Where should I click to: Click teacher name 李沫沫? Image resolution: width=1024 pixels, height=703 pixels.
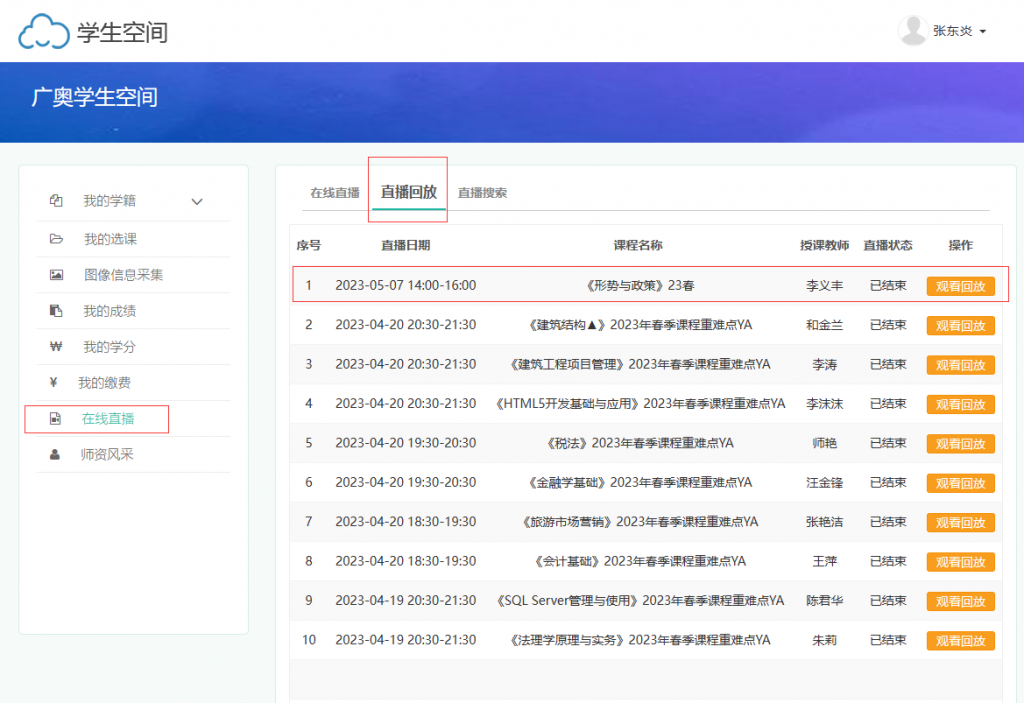(825, 404)
